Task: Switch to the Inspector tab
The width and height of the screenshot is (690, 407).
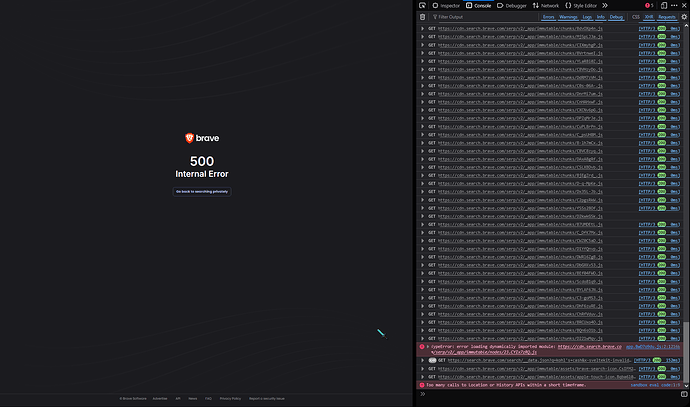Action: [446, 5]
